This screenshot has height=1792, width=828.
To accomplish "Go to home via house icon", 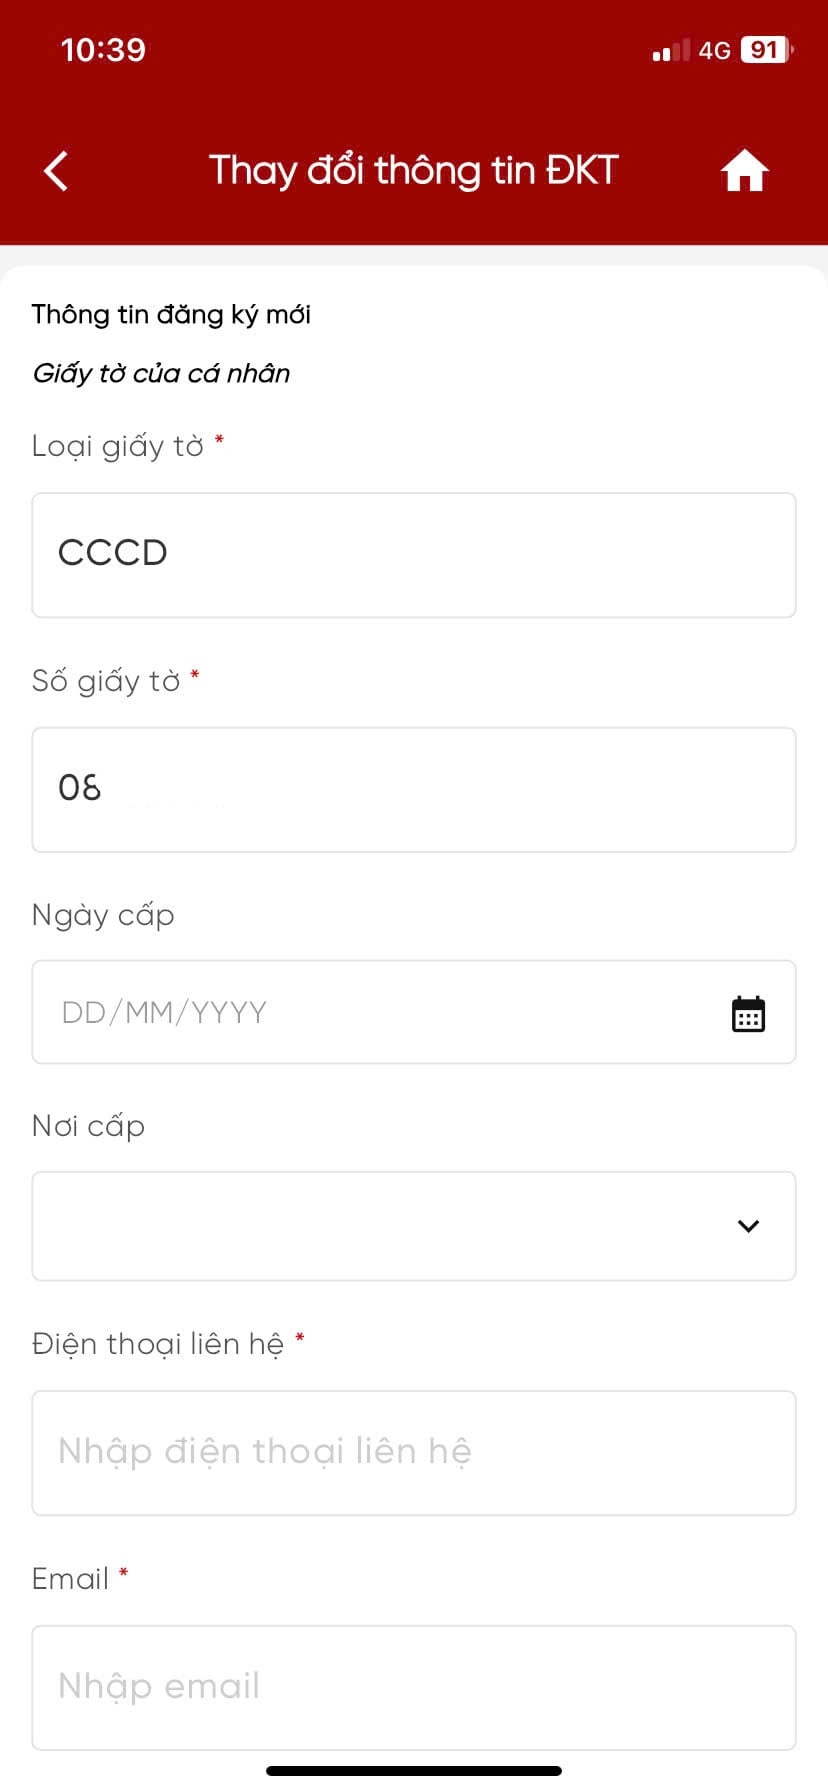I will [x=744, y=171].
